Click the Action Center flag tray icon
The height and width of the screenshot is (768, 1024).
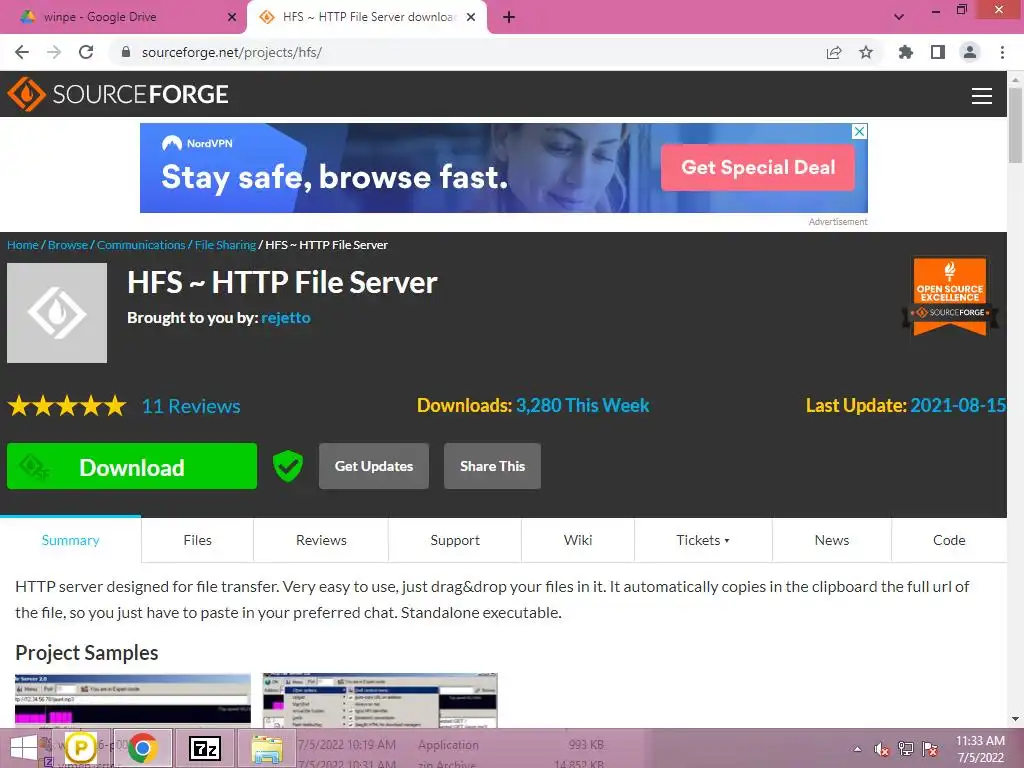[930, 749]
